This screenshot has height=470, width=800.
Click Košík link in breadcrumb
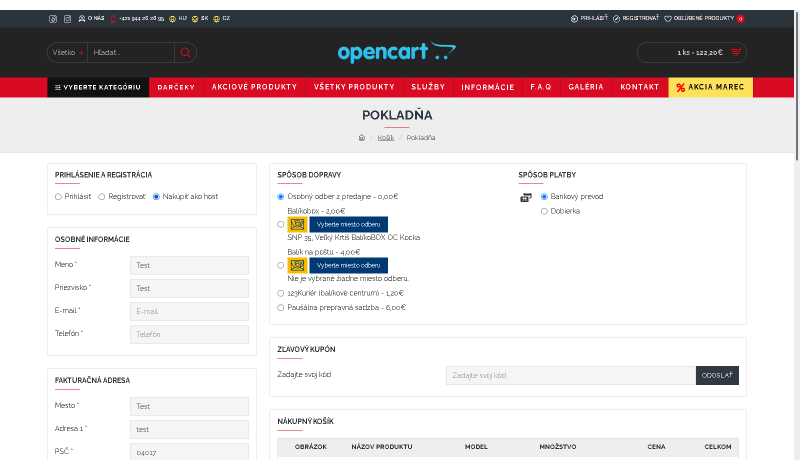tap(385, 137)
